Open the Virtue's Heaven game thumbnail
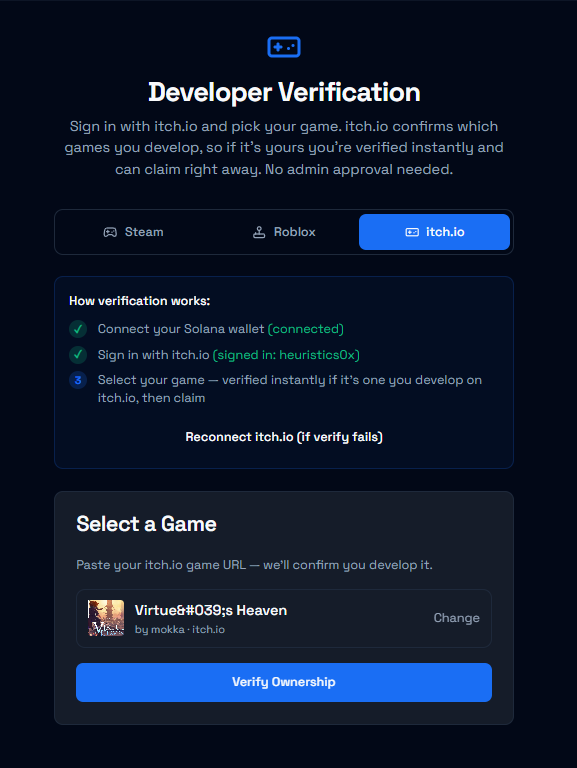This screenshot has width=577, height=768. tap(106, 618)
